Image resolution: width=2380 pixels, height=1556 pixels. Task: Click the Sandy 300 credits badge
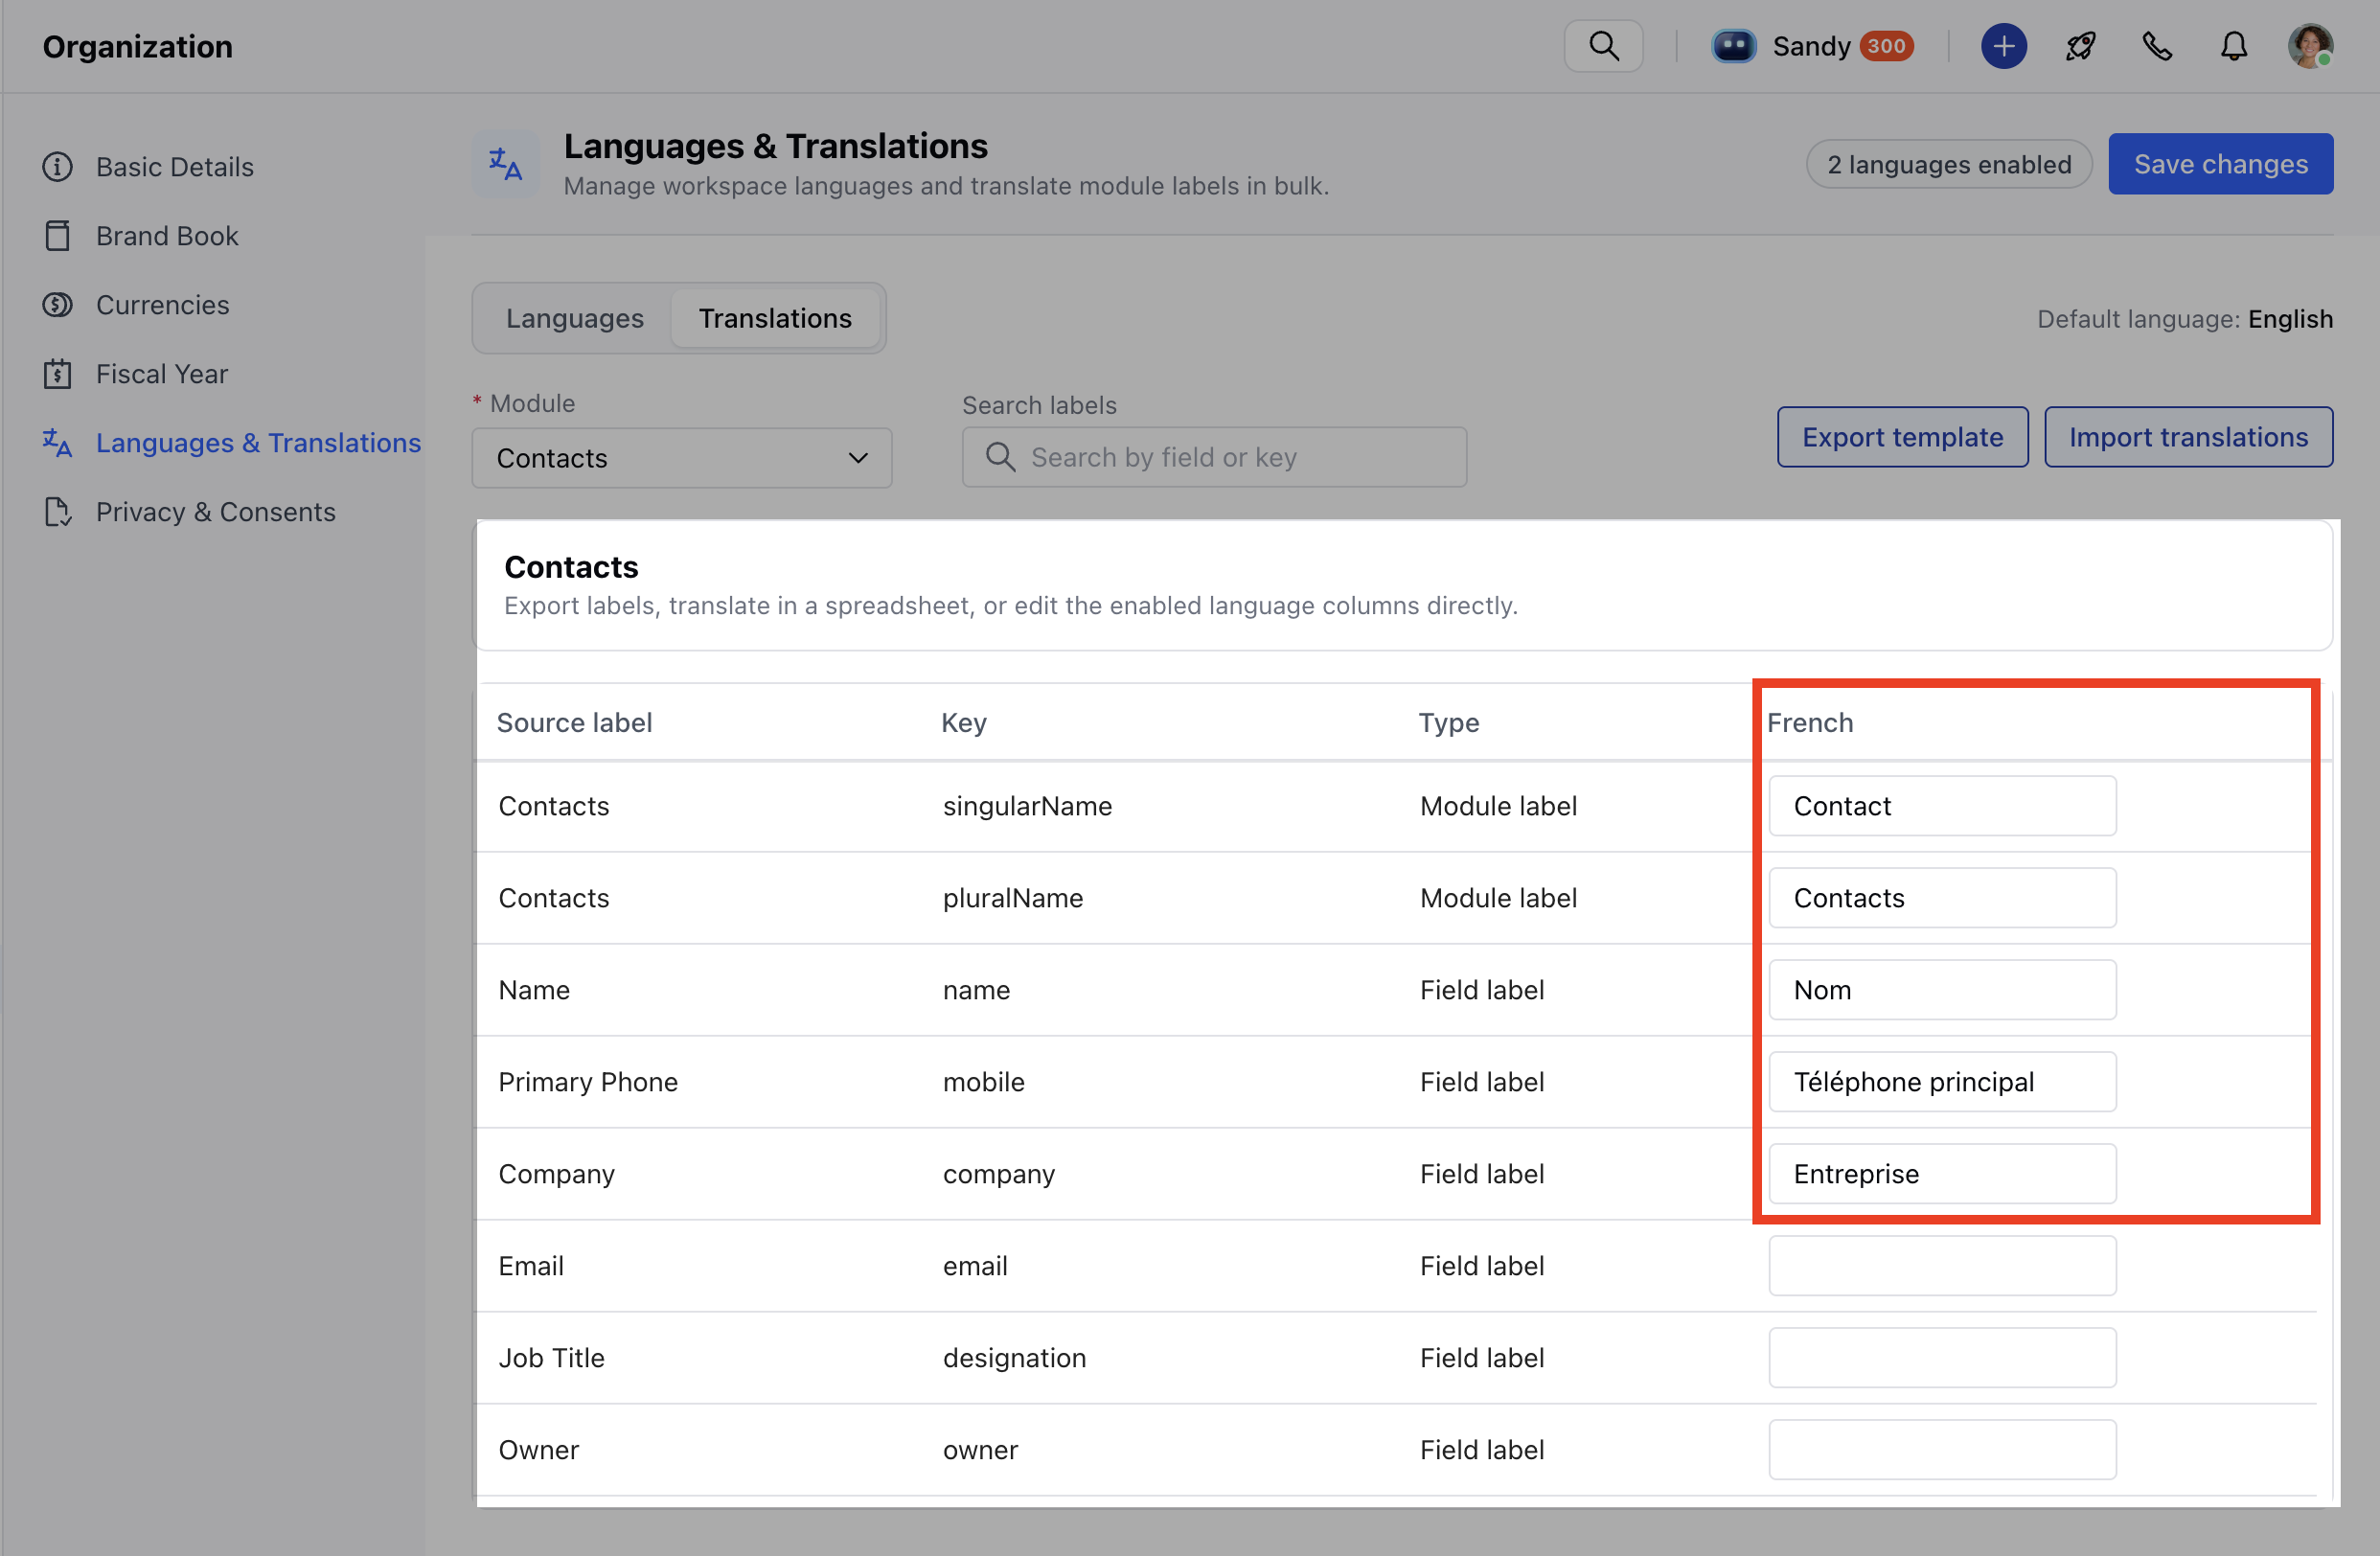click(1886, 46)
